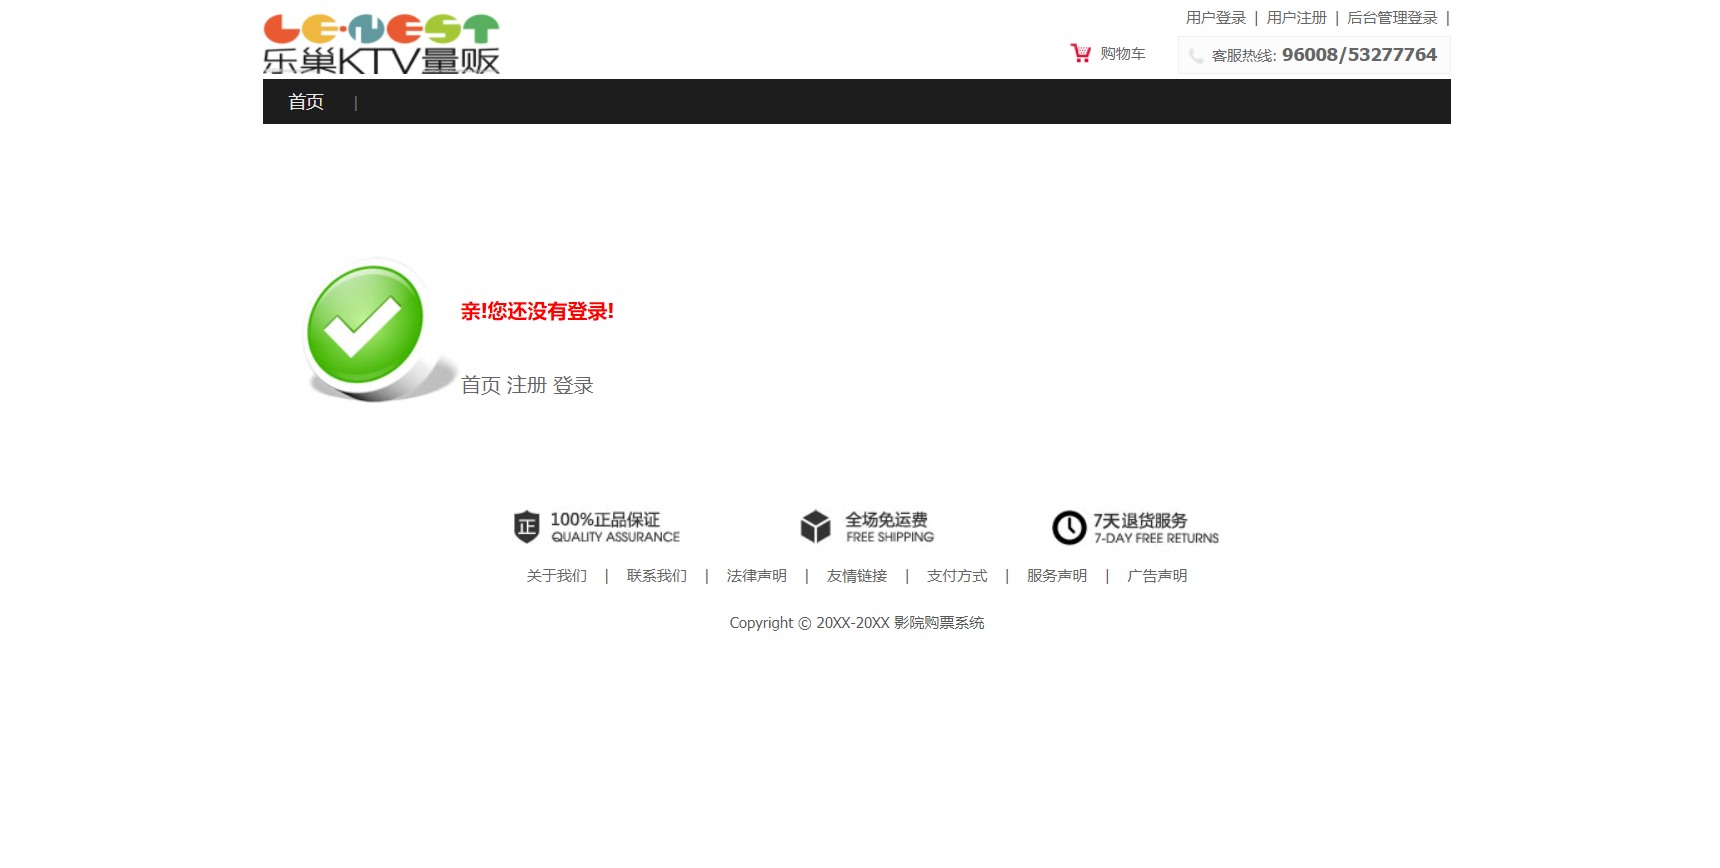Open 用户注册 link at top
Viewport: 1720px width, 868px height.
click(x=1297, y=18)
